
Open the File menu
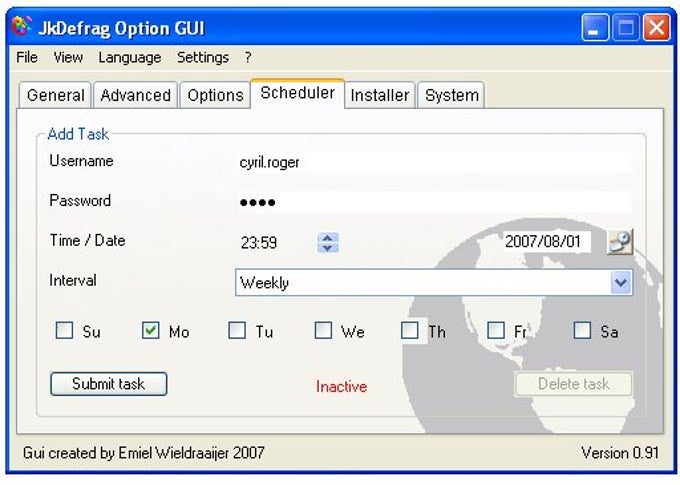[26, 57]
